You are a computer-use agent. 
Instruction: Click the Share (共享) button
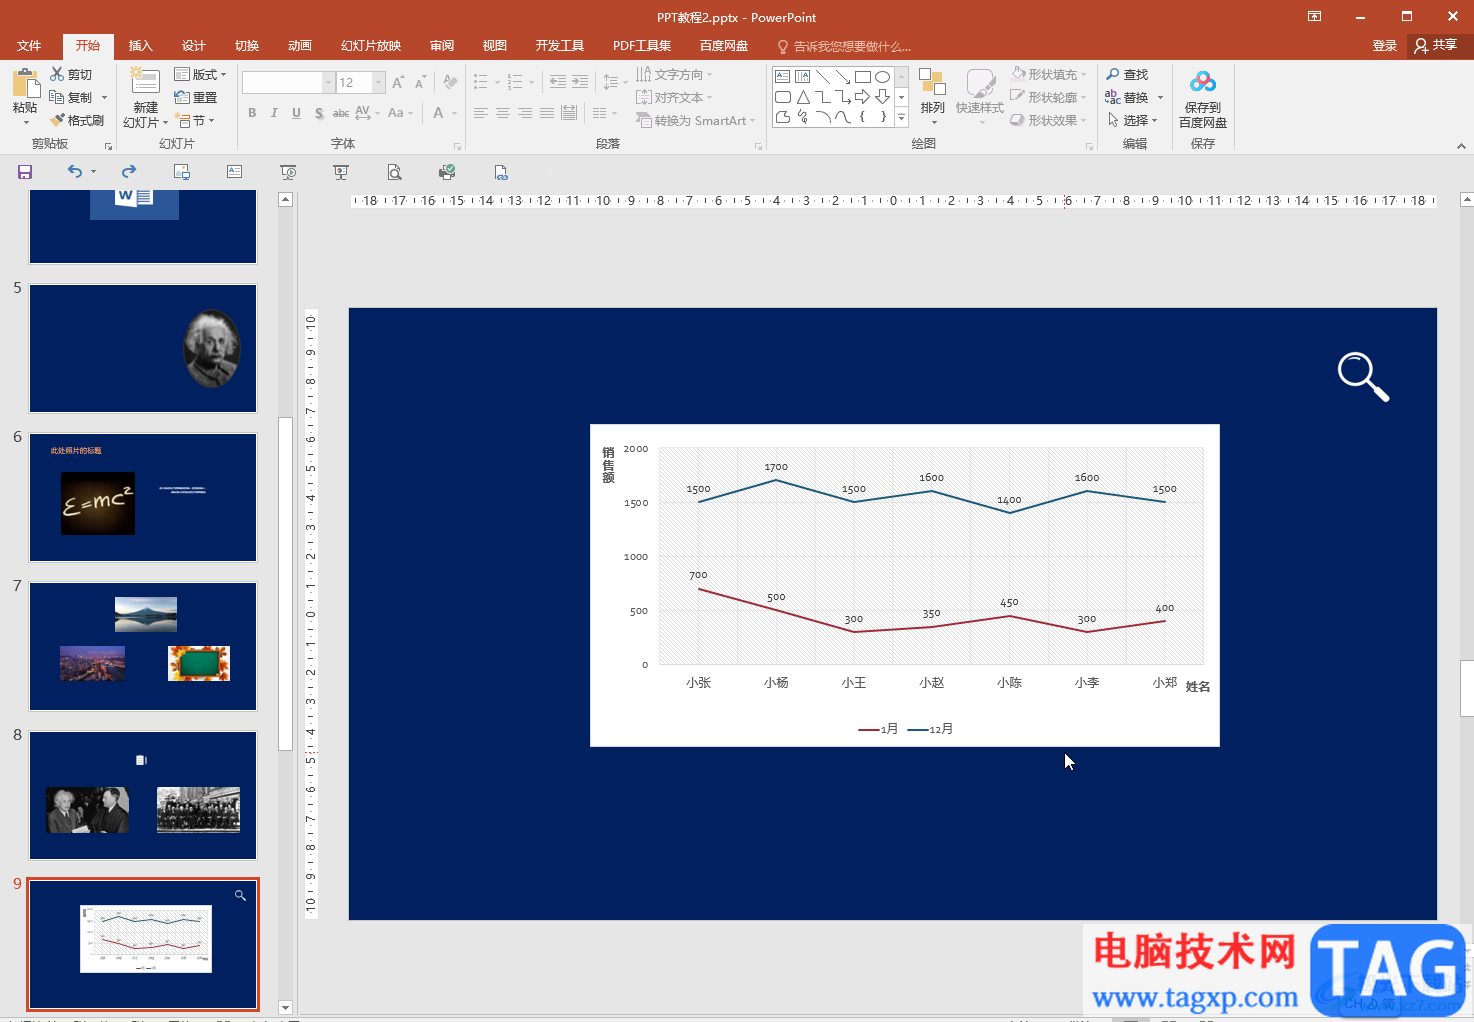pyautogui.click(x=1436, y=46)
